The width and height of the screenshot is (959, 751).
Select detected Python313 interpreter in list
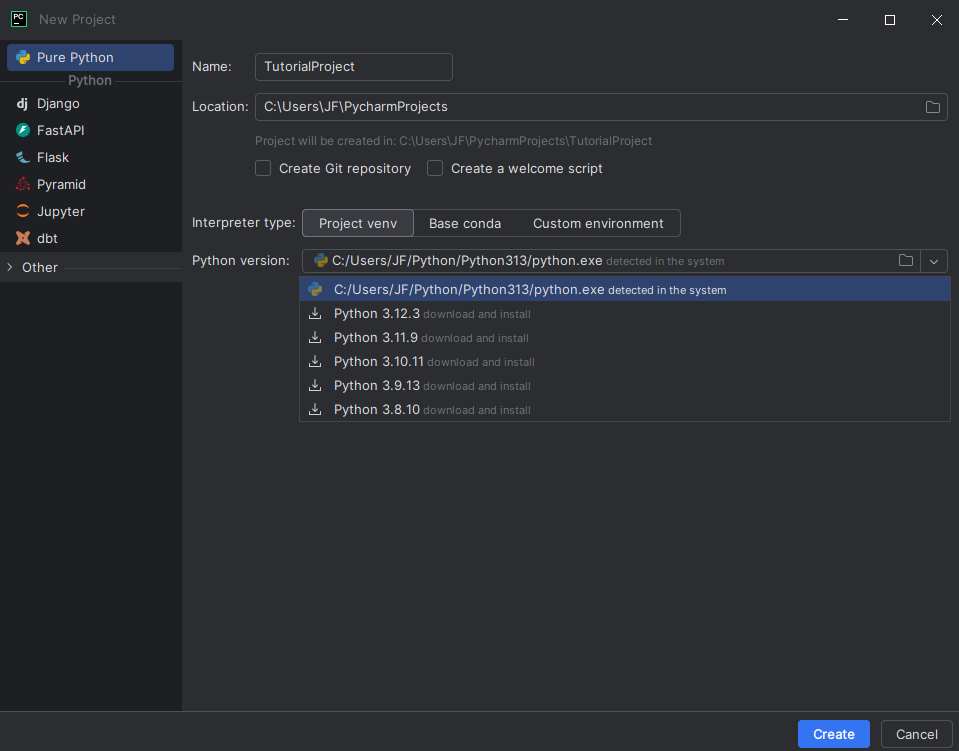click(x=624, y=289)
